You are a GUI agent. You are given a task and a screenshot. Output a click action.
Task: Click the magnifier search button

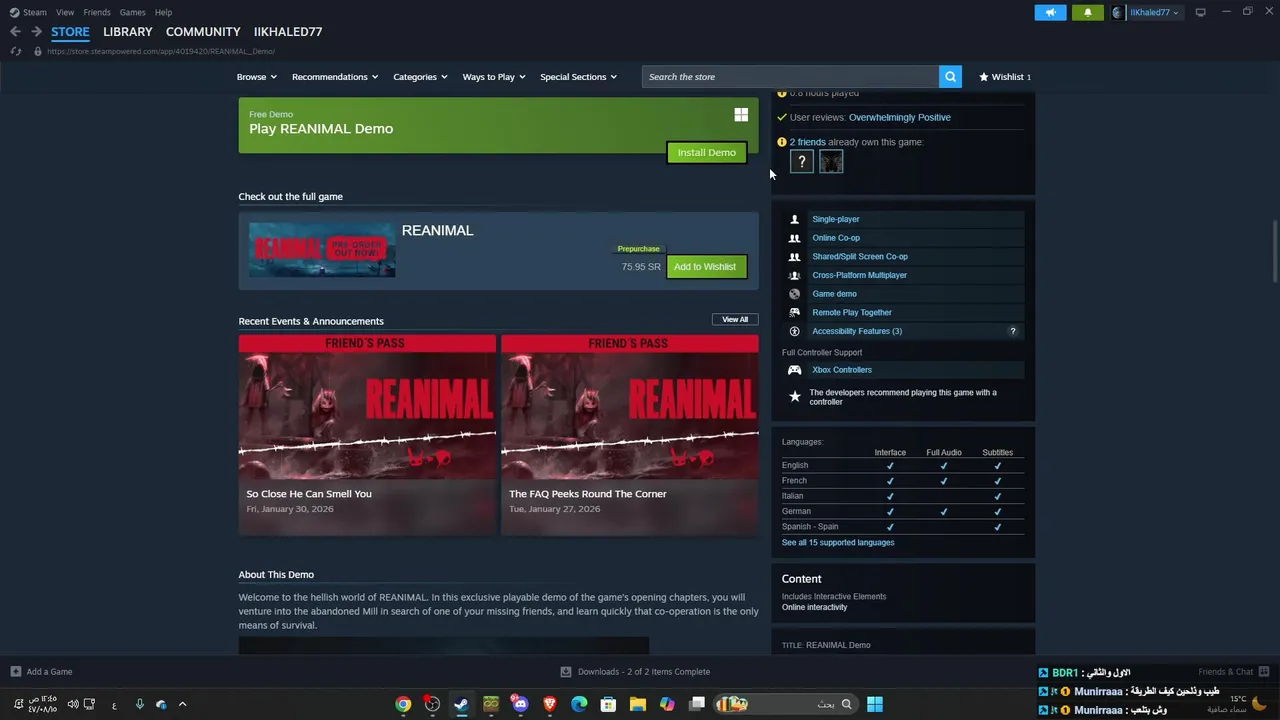tap(950, 77)
